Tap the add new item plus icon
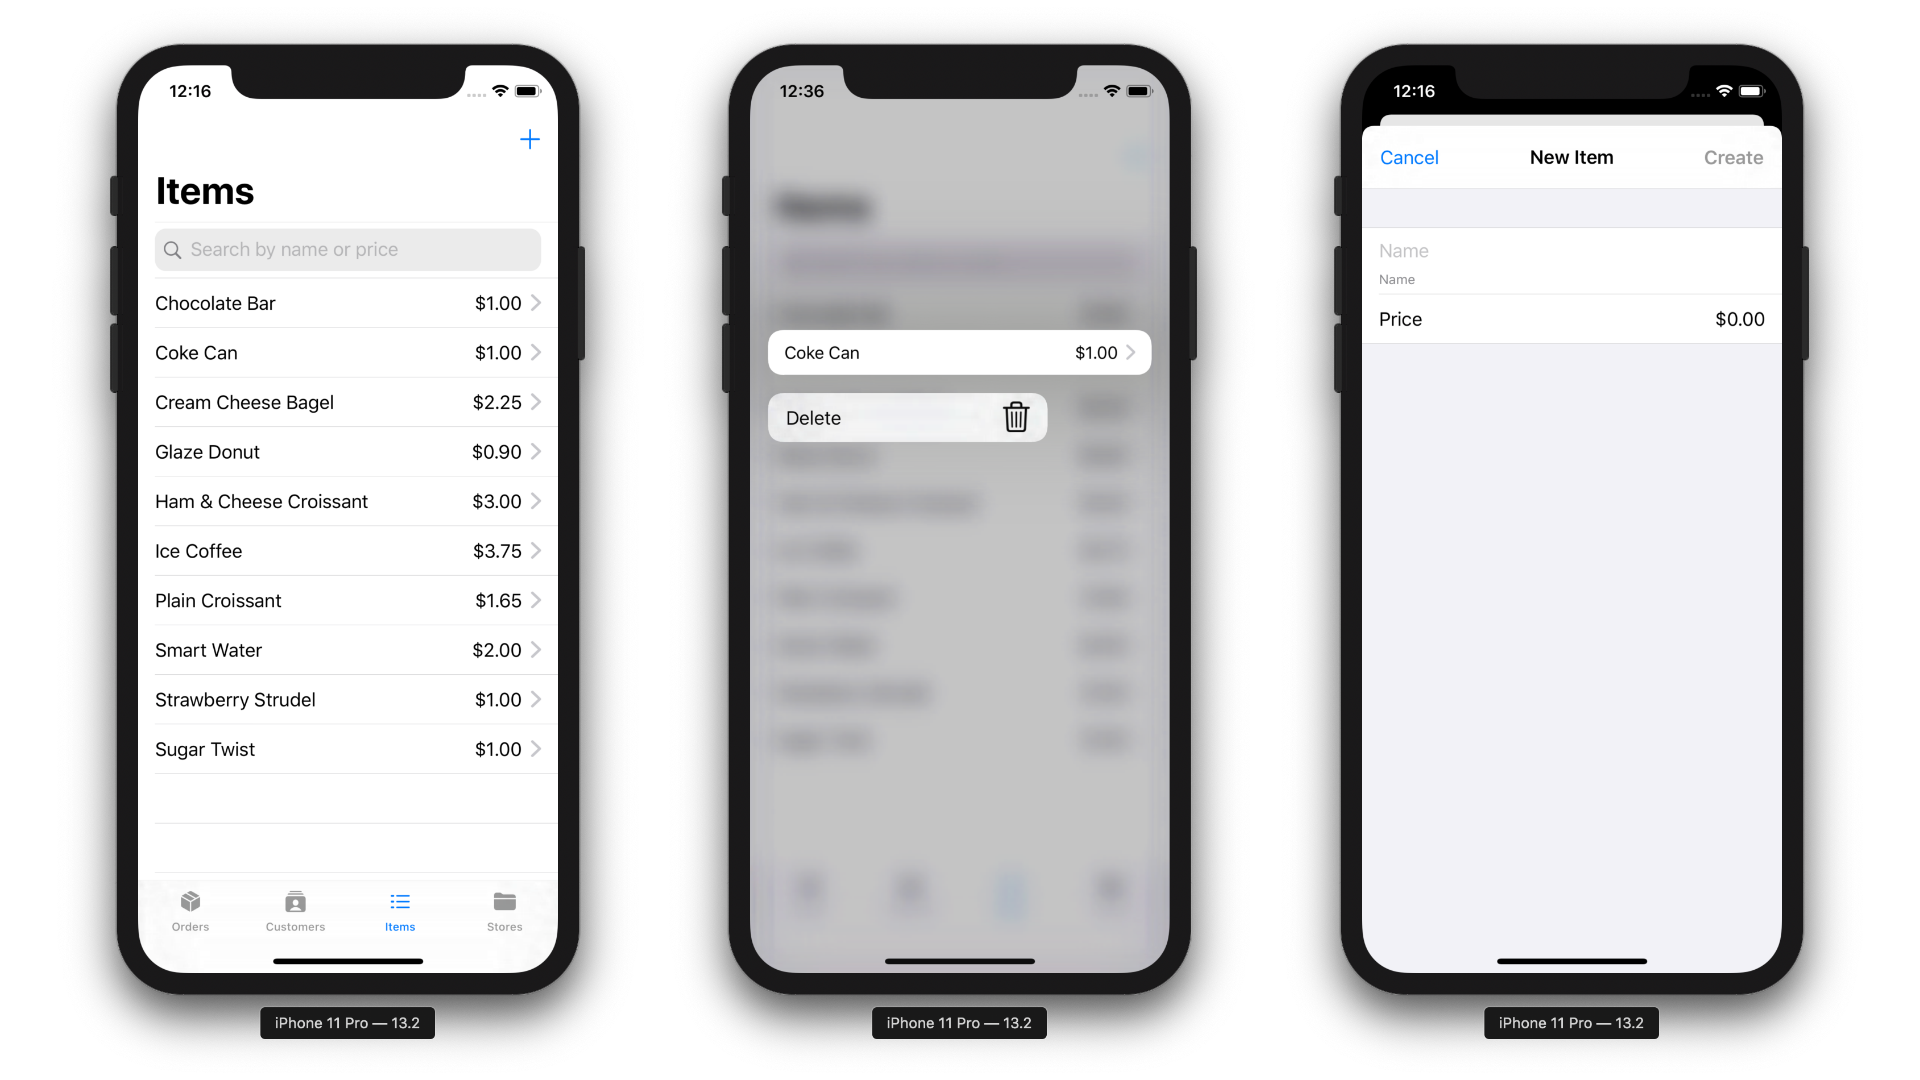Viewport: 1920px width, 1080px height. 529,140
